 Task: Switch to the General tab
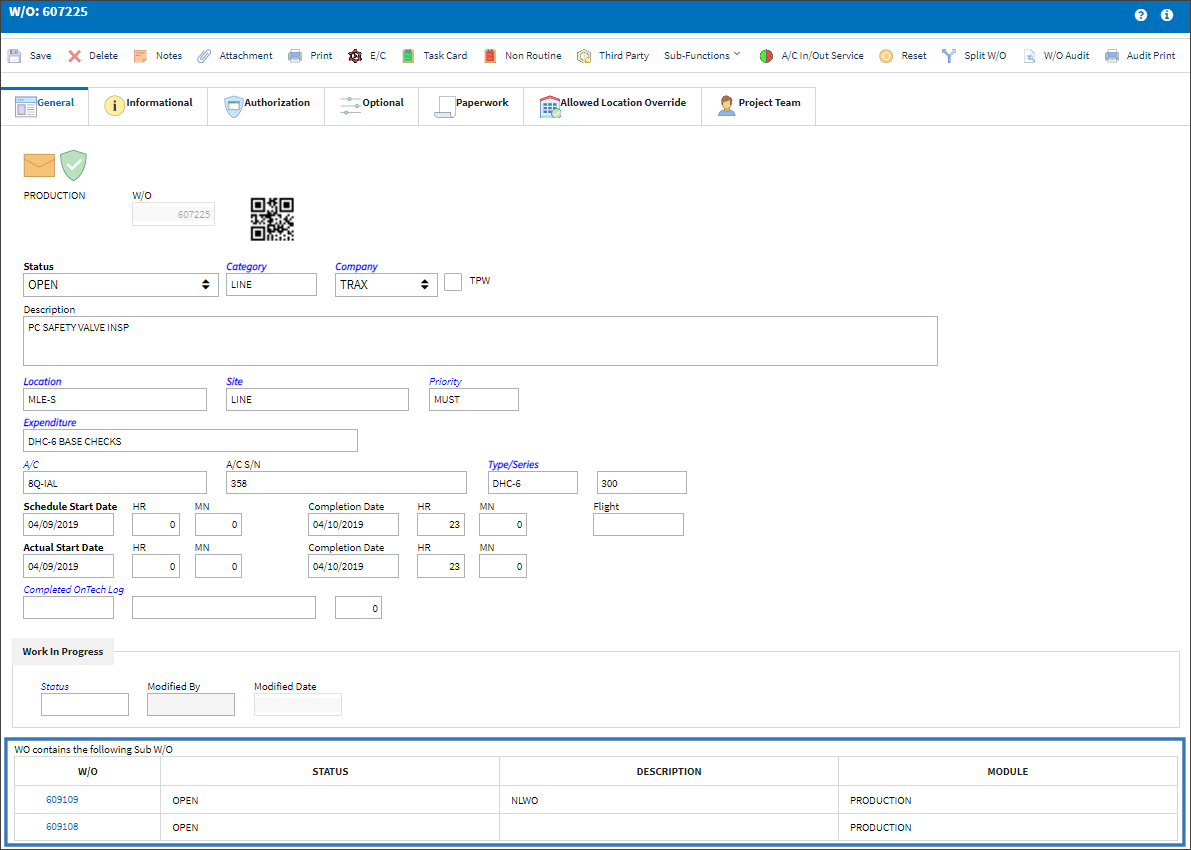(x=45, y=106)
